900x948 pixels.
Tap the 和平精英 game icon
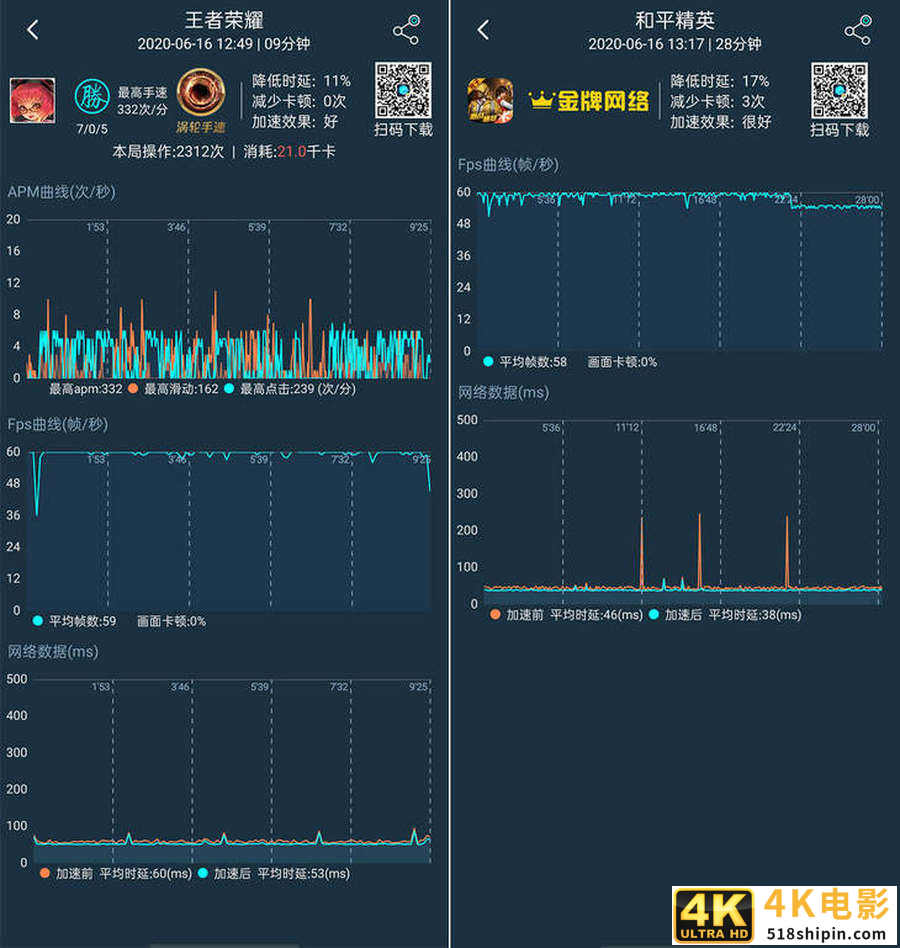(x=490, y=100)
